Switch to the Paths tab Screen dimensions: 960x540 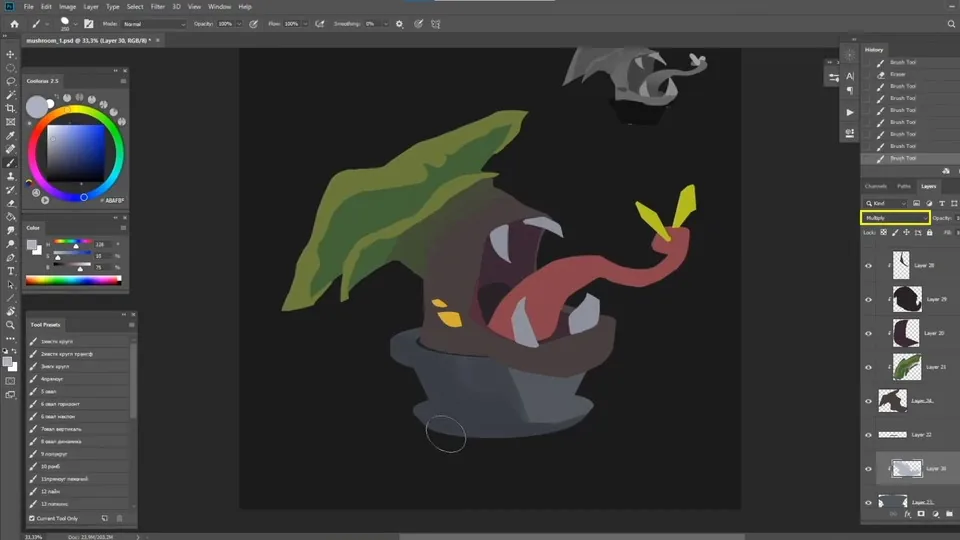coord(904,186)
